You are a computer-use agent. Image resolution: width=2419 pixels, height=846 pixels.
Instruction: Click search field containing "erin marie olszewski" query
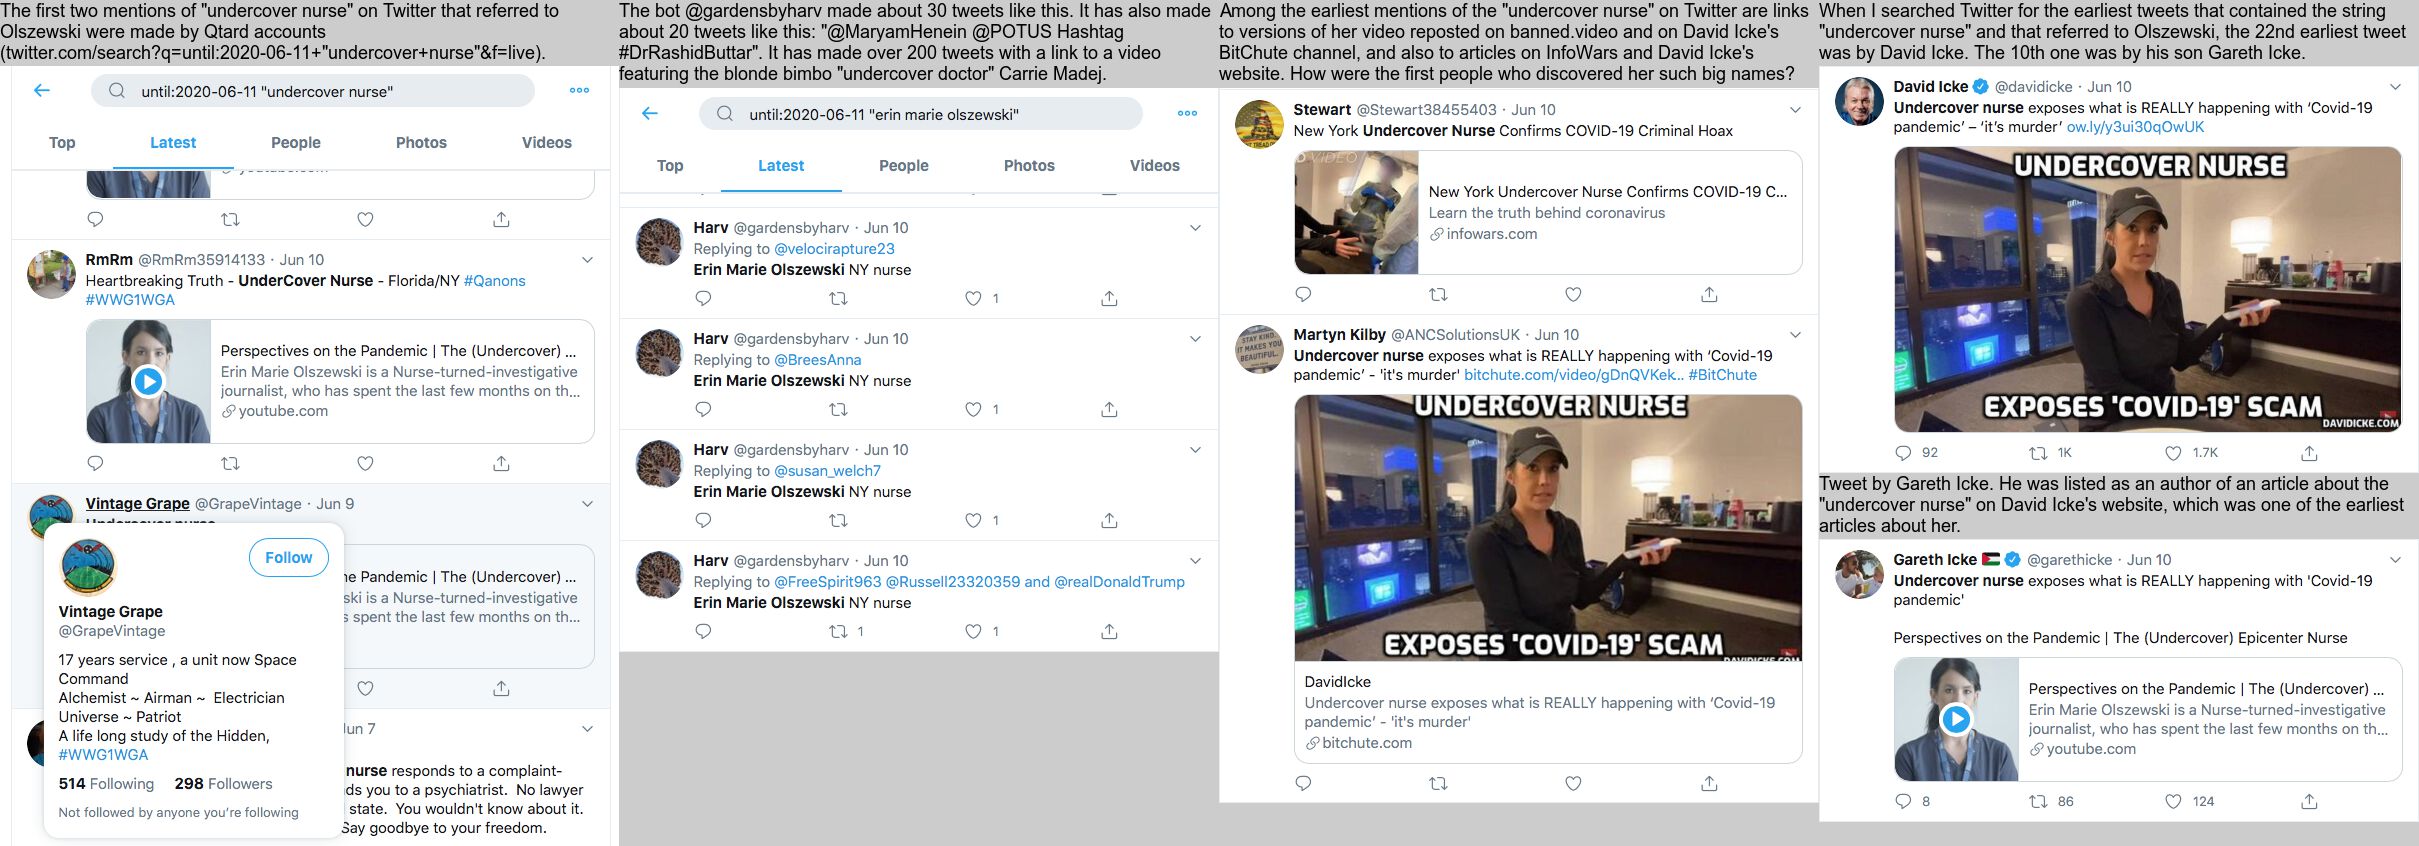pyautogui.click(x=921, y=114)
